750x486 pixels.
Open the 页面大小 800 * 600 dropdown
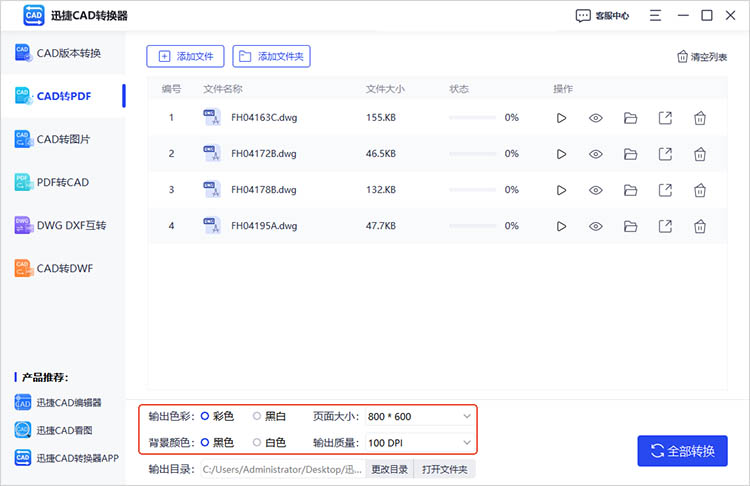pyautogui.click(x=419, y=417)
